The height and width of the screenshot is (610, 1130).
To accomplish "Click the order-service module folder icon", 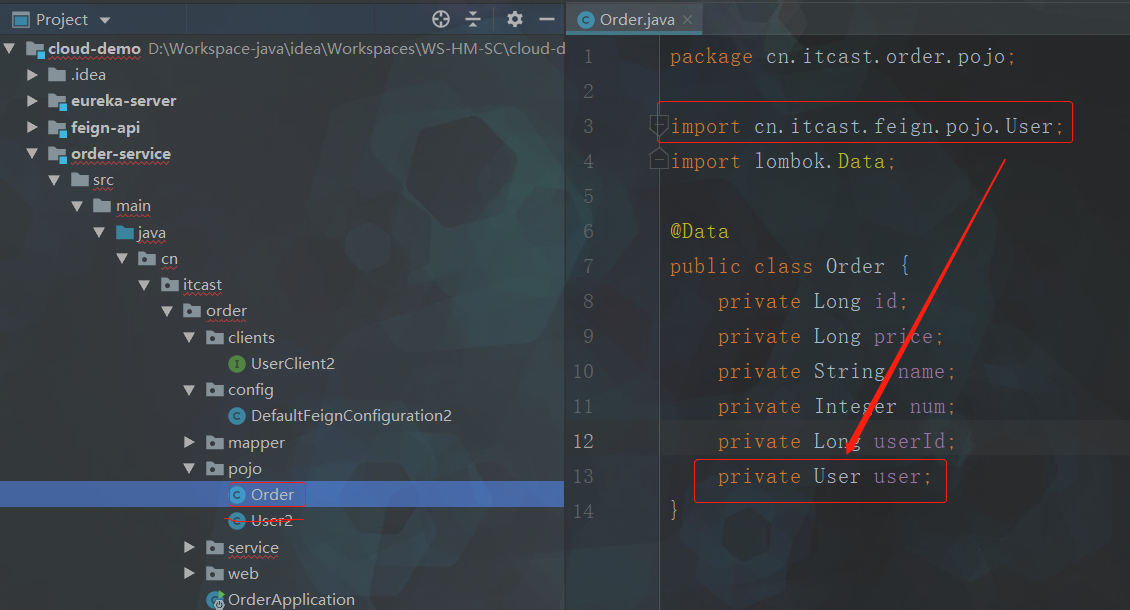I will pos(57,154).
